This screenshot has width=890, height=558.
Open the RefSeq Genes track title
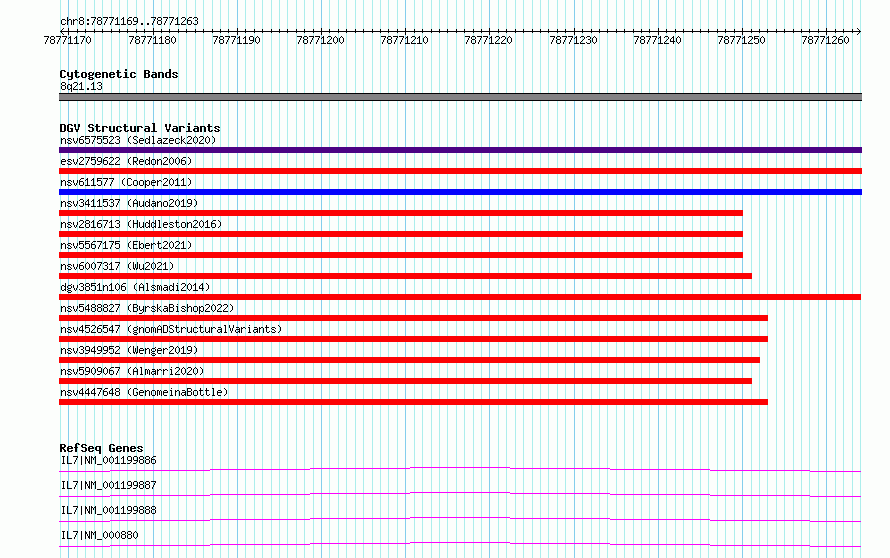[x=101, y=448]
